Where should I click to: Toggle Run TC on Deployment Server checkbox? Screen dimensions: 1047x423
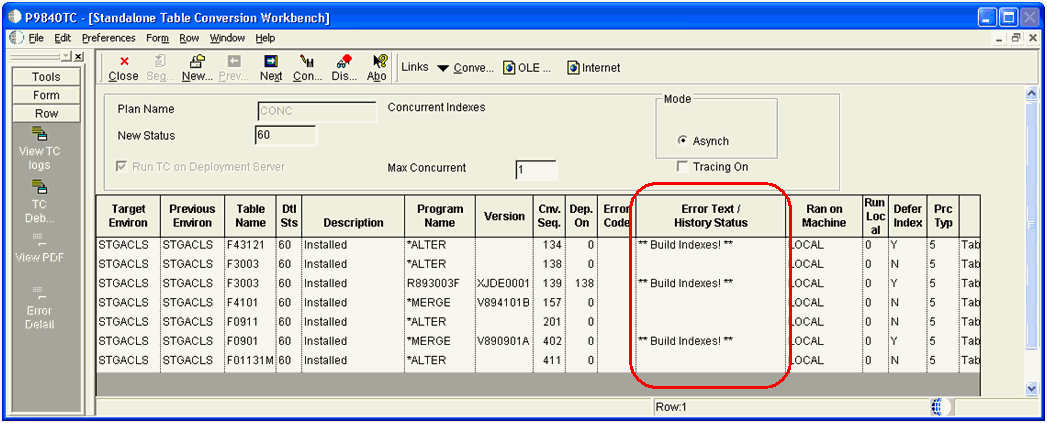click(x=122, y=166)
